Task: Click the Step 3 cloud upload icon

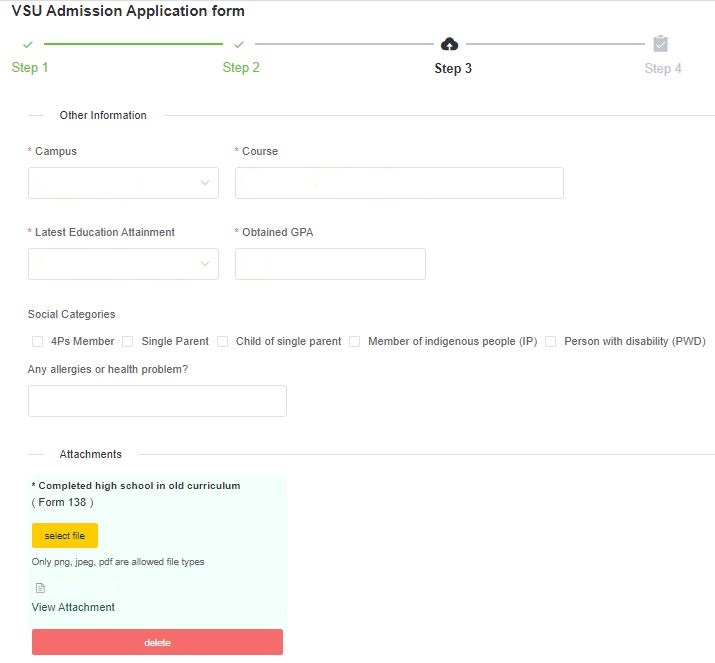Action: 450,44
